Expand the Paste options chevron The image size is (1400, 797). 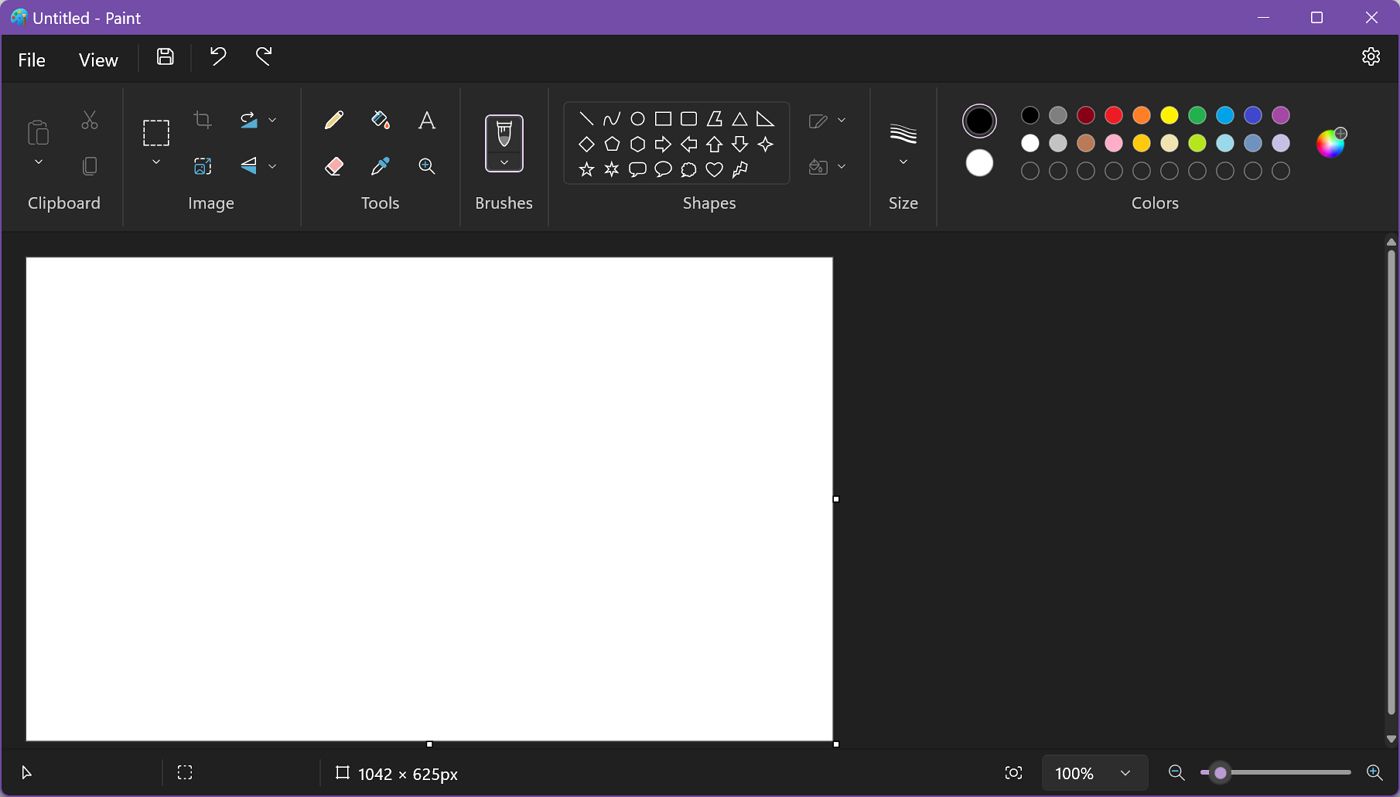click(x=38, y=162)
